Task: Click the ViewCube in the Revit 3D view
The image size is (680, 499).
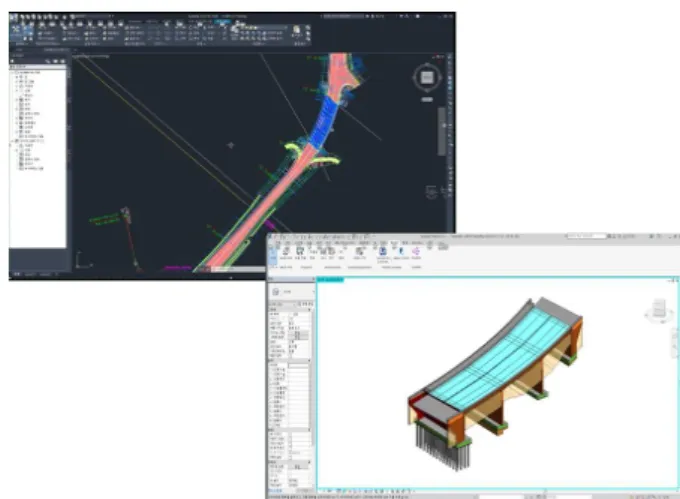Action: [x=659, y=309]
